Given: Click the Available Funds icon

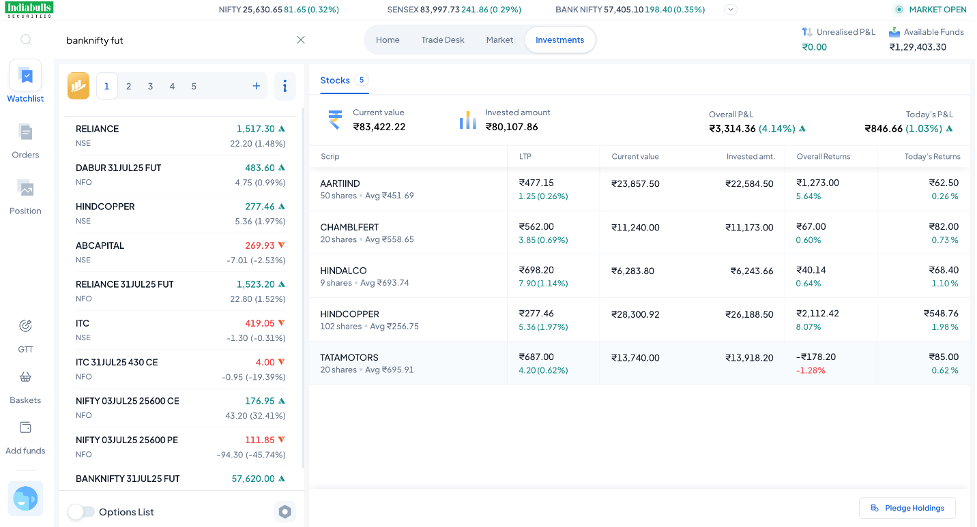Looking at the screenshot, I should [894, 32].
